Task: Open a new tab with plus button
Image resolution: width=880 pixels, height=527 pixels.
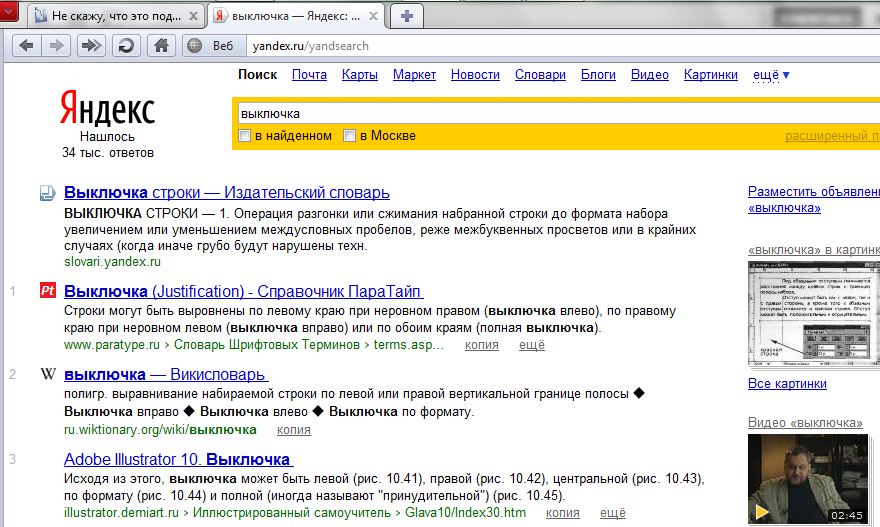Action: (x=407, y=16)
